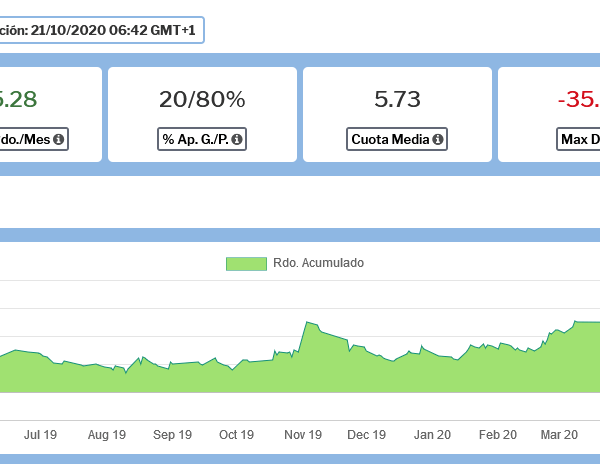This screenshot has height=472, width=600.
Task: Click the Dec 19 axis label
Action: (367, 435)
